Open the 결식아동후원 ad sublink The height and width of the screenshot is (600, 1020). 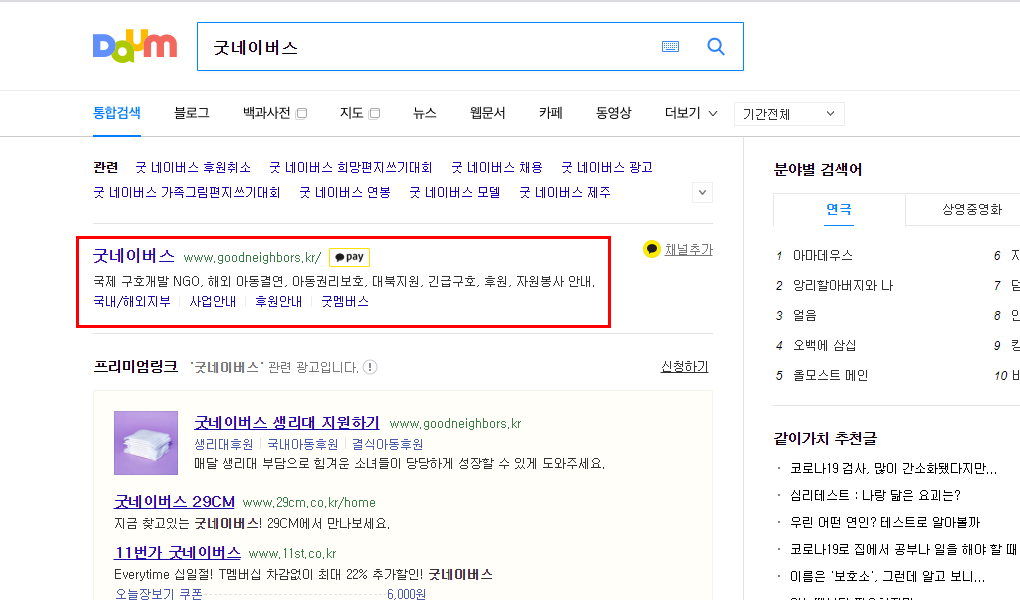pyautogui.click(x=388, y=444)
